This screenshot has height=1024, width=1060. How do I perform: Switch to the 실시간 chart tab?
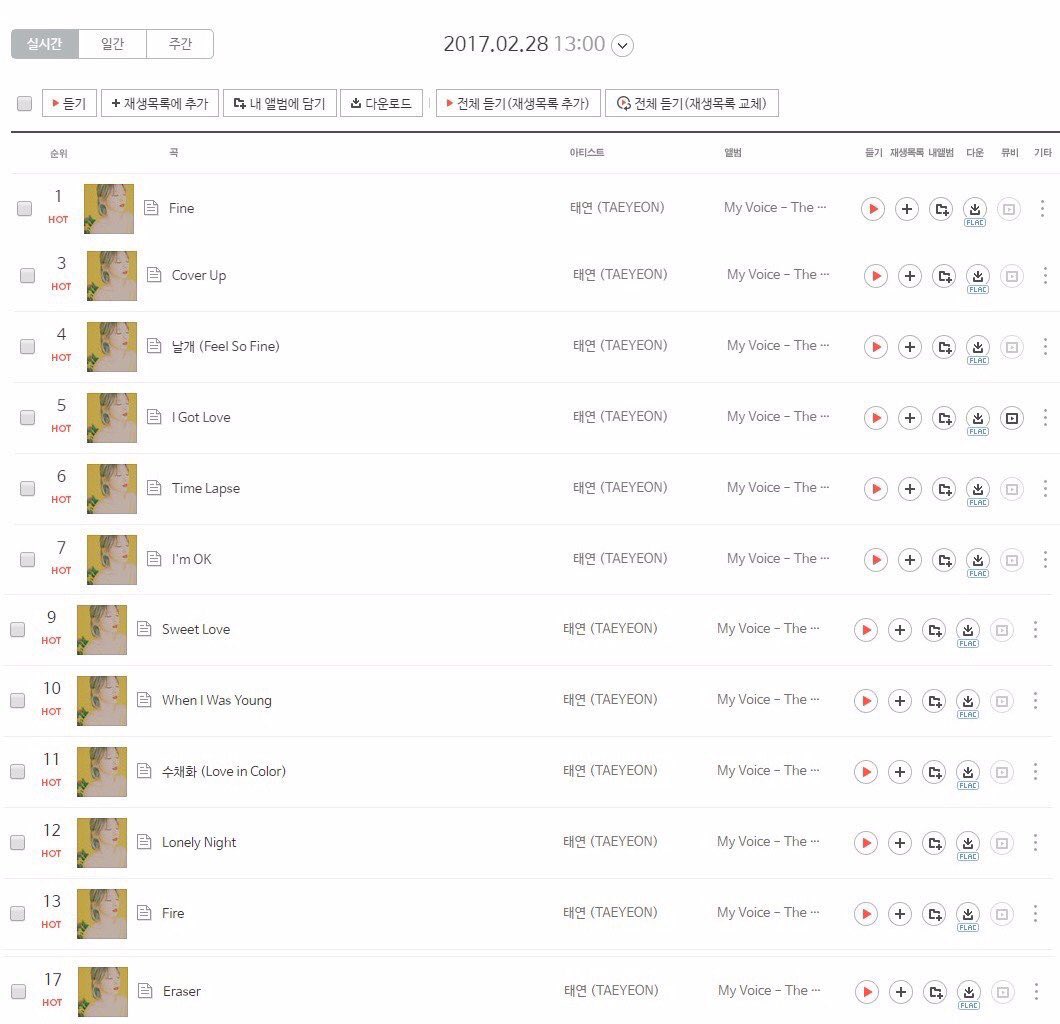tap(45, 44)
